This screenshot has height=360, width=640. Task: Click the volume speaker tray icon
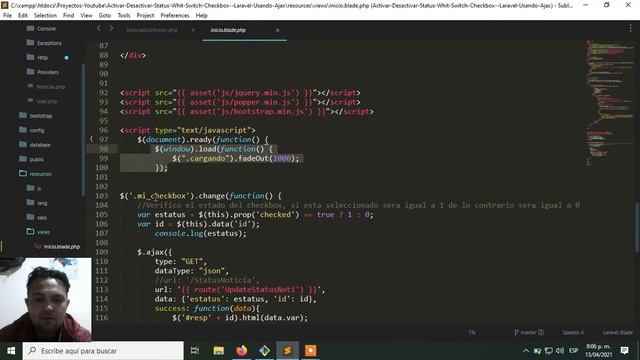560,351
